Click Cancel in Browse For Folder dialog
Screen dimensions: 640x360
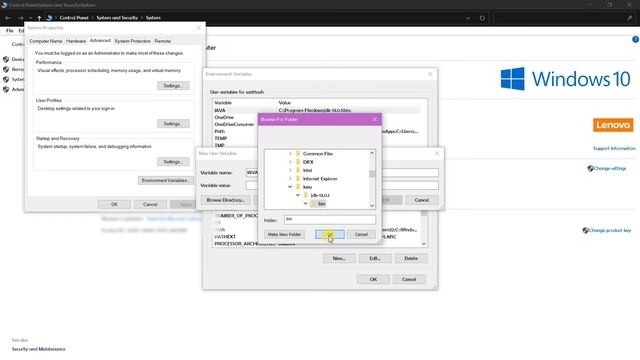pyautogui.click(x=361, y=234)
